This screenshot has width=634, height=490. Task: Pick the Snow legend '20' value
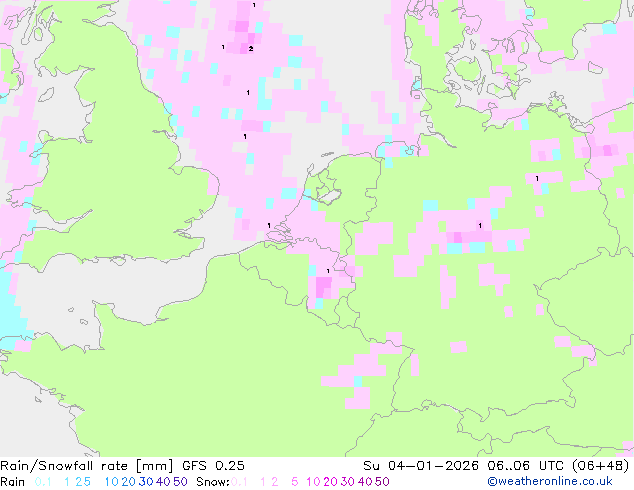point(330,482)
